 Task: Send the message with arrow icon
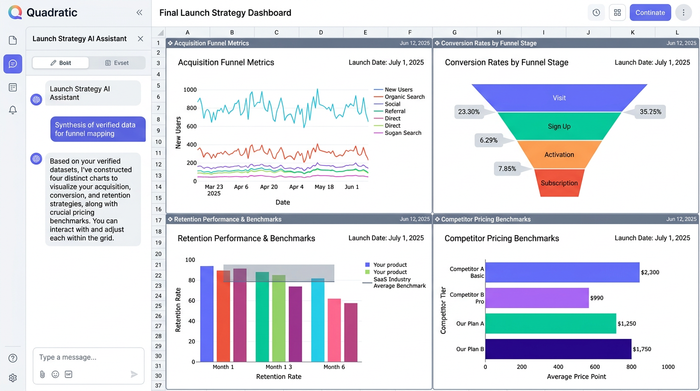(x=134, y=374)
